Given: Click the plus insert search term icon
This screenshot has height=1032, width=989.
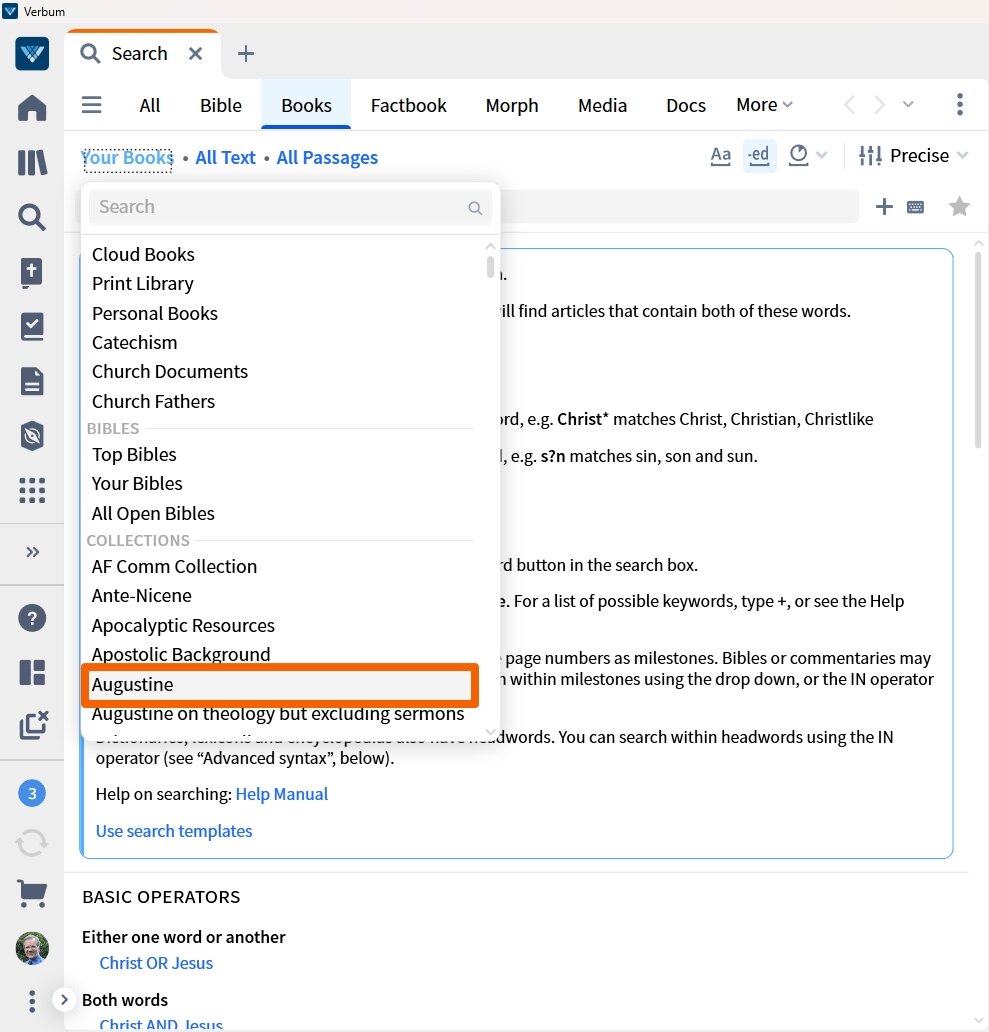Looking at the screenshot, I should pyautogui.click(x=884, y=207).
